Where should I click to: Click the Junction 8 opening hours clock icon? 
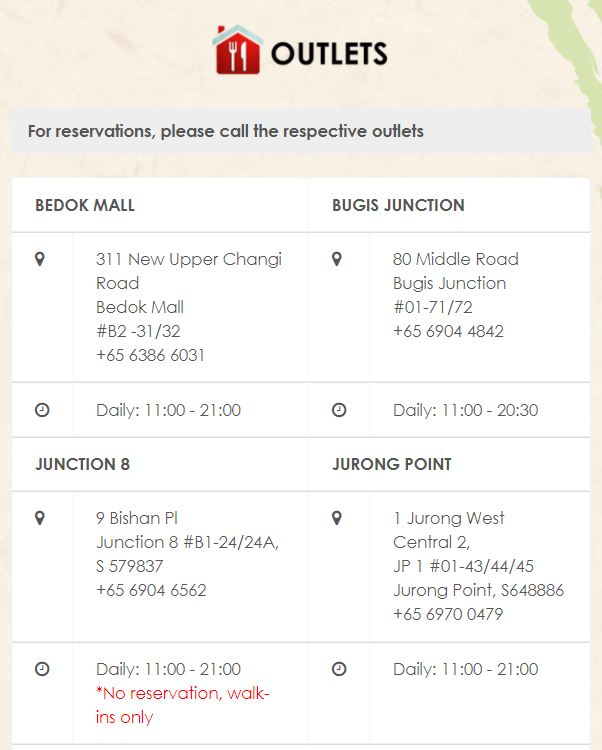coord(42,669)
